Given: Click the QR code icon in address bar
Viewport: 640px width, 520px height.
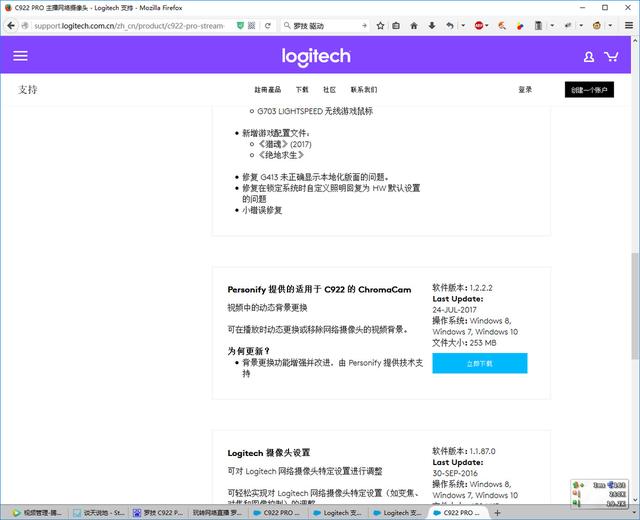Looking at the screenshot, I should point(252,26).
